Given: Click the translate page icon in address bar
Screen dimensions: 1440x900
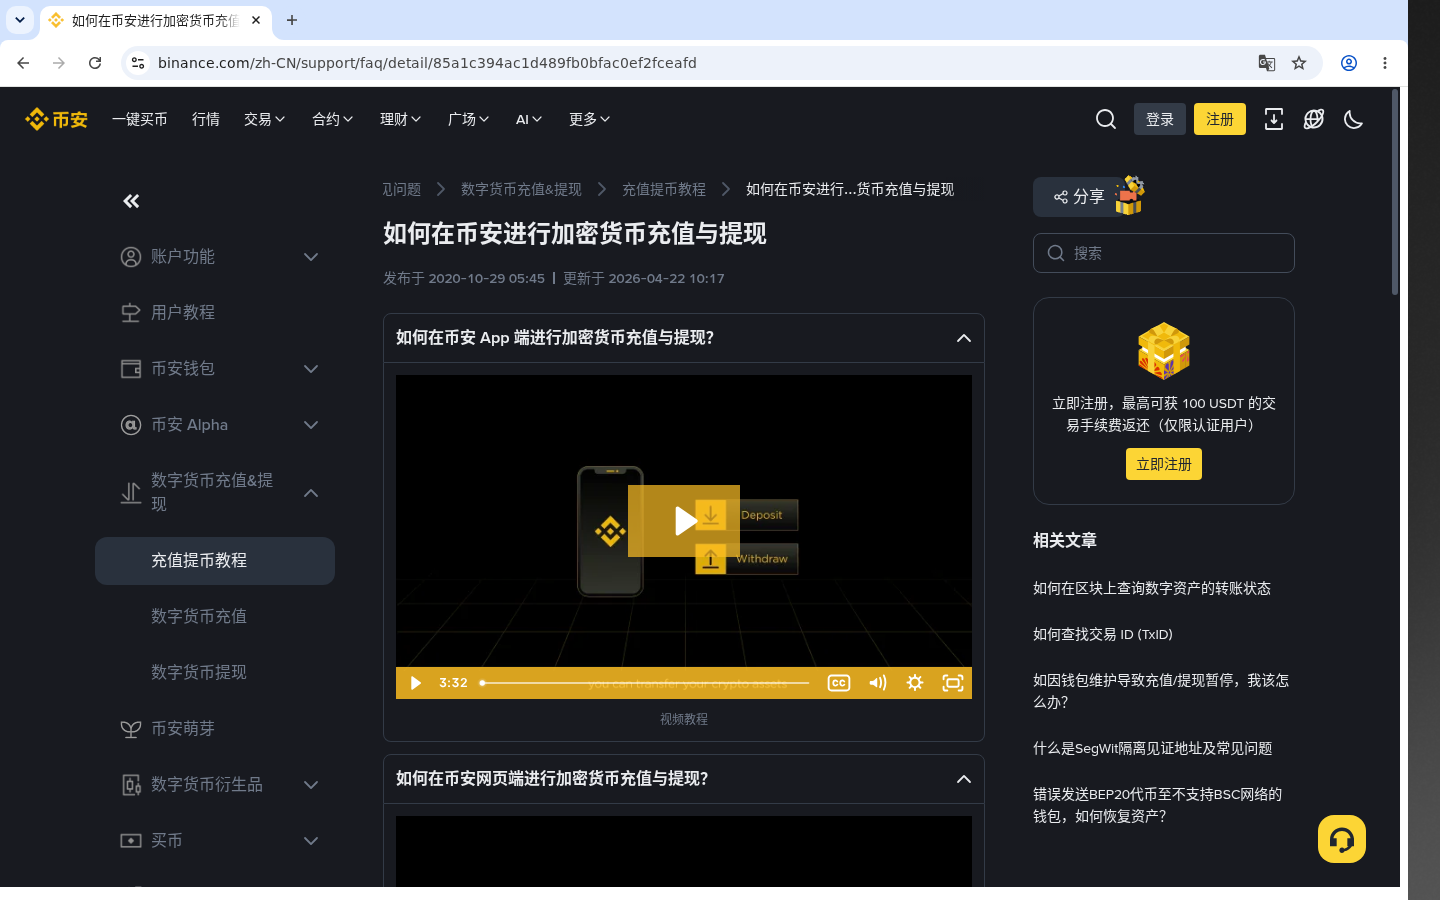Looking at the screenshot, I should pyautogui.click(x=1267, y=63).
